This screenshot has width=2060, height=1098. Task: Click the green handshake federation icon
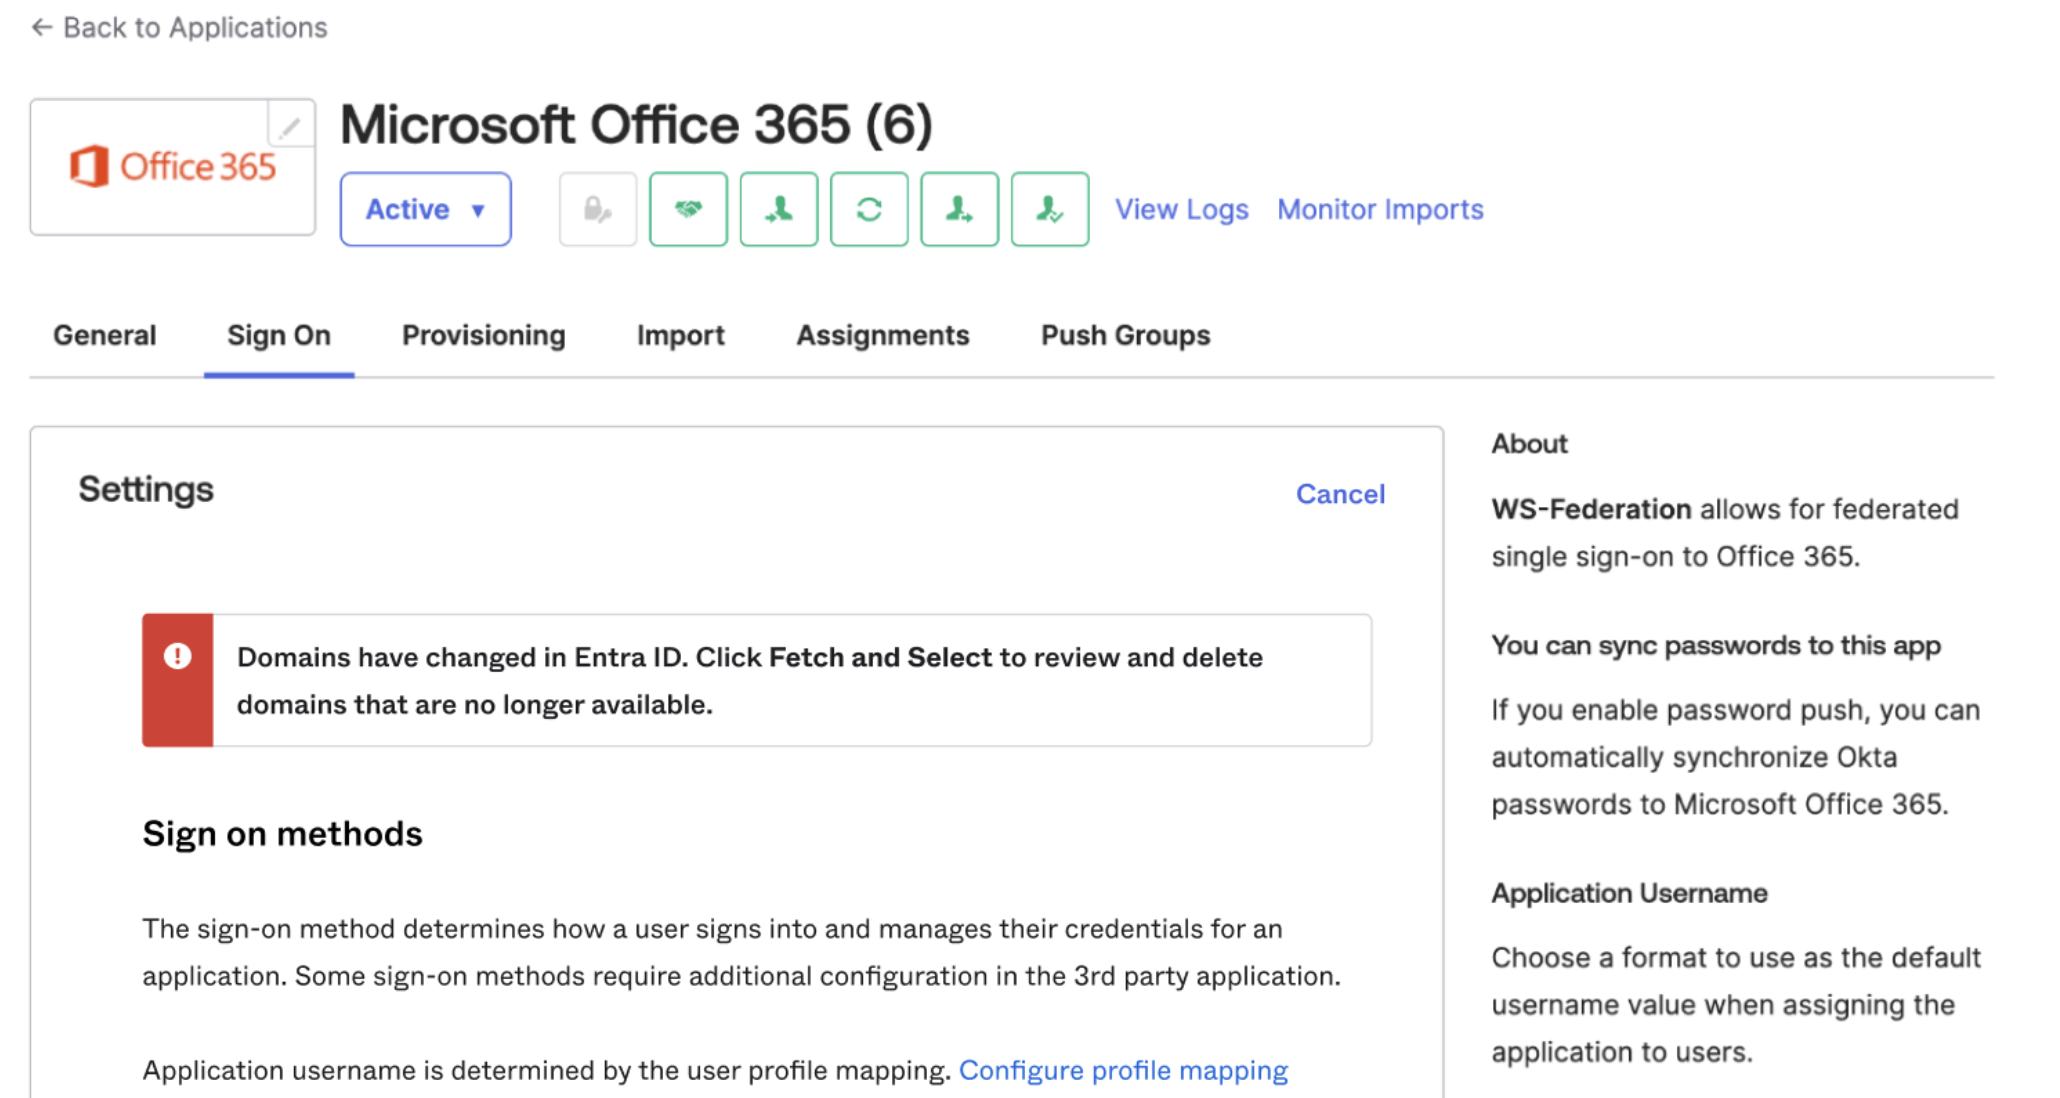688,209
